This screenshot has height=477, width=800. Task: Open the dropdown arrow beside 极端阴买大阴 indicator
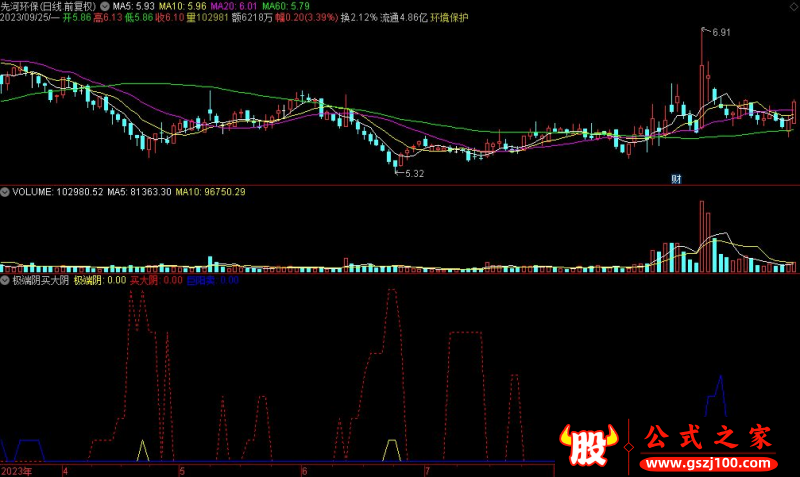pos(5,280)
